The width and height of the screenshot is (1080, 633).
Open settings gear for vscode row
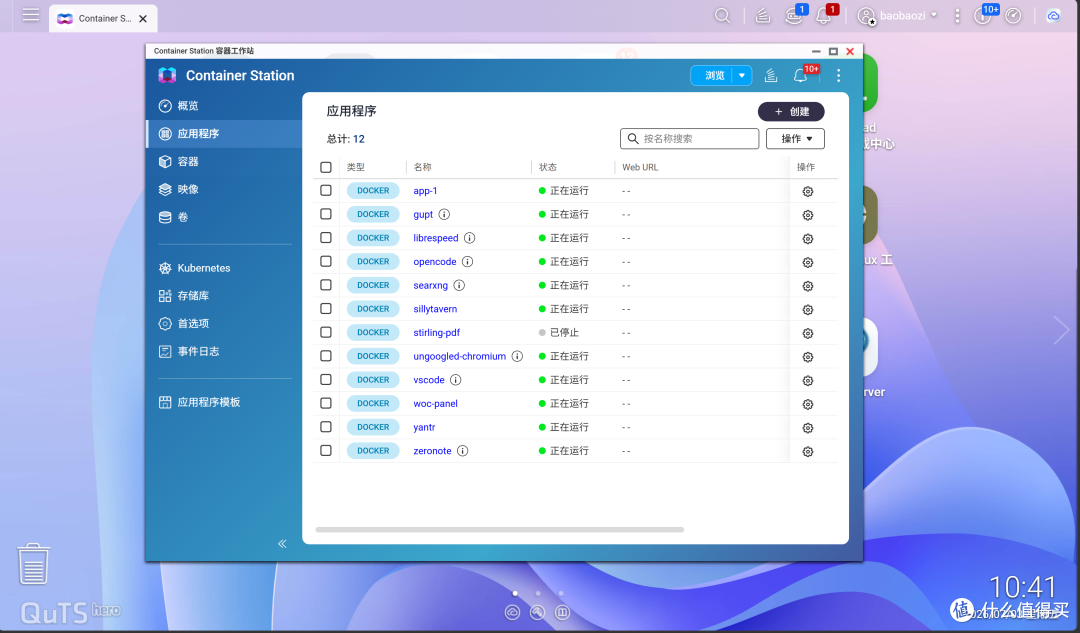tap(807, 380)
